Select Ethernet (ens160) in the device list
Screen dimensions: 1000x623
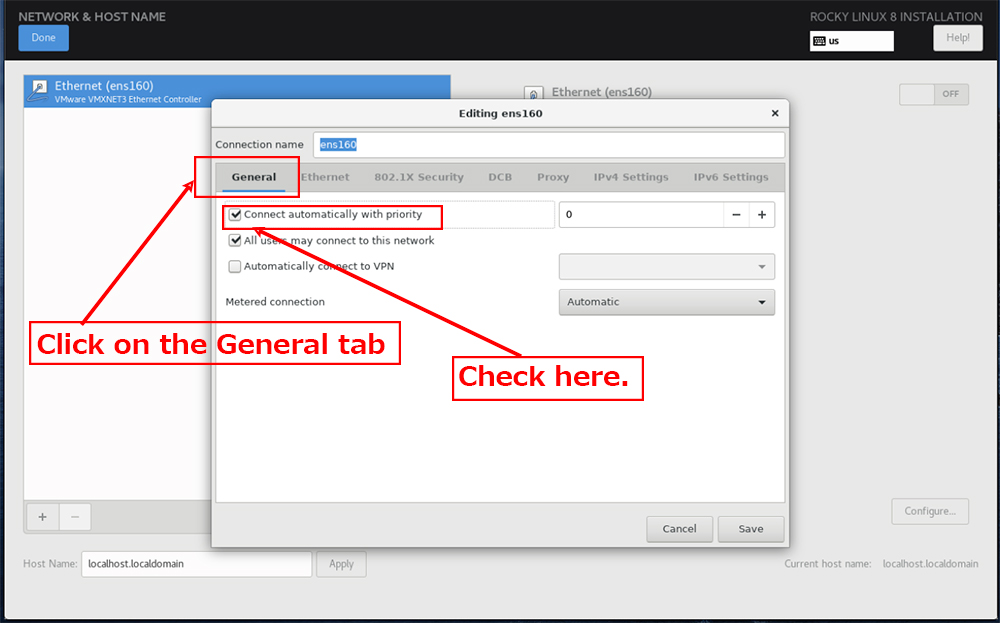pos(237,91)
